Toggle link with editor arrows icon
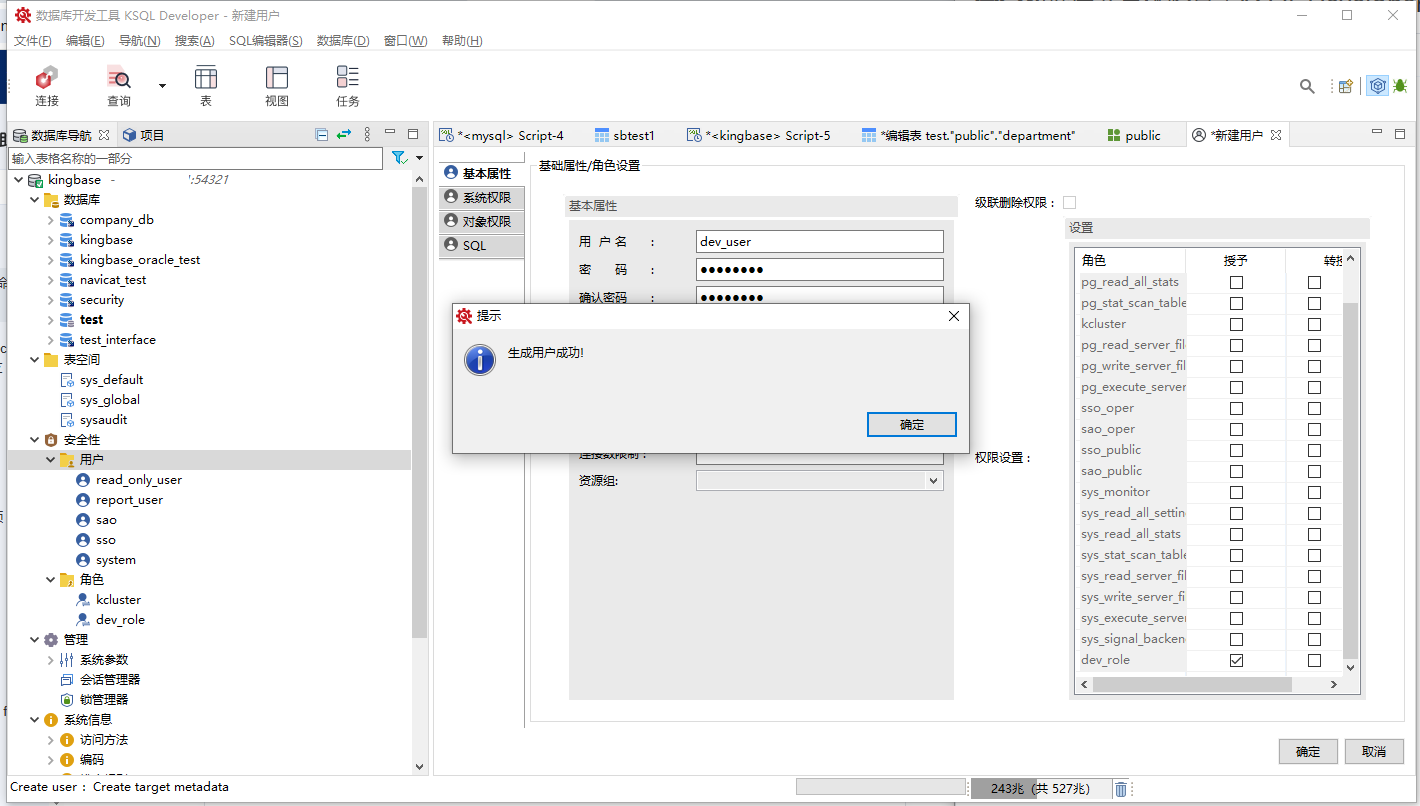 (x=344, y=135)
